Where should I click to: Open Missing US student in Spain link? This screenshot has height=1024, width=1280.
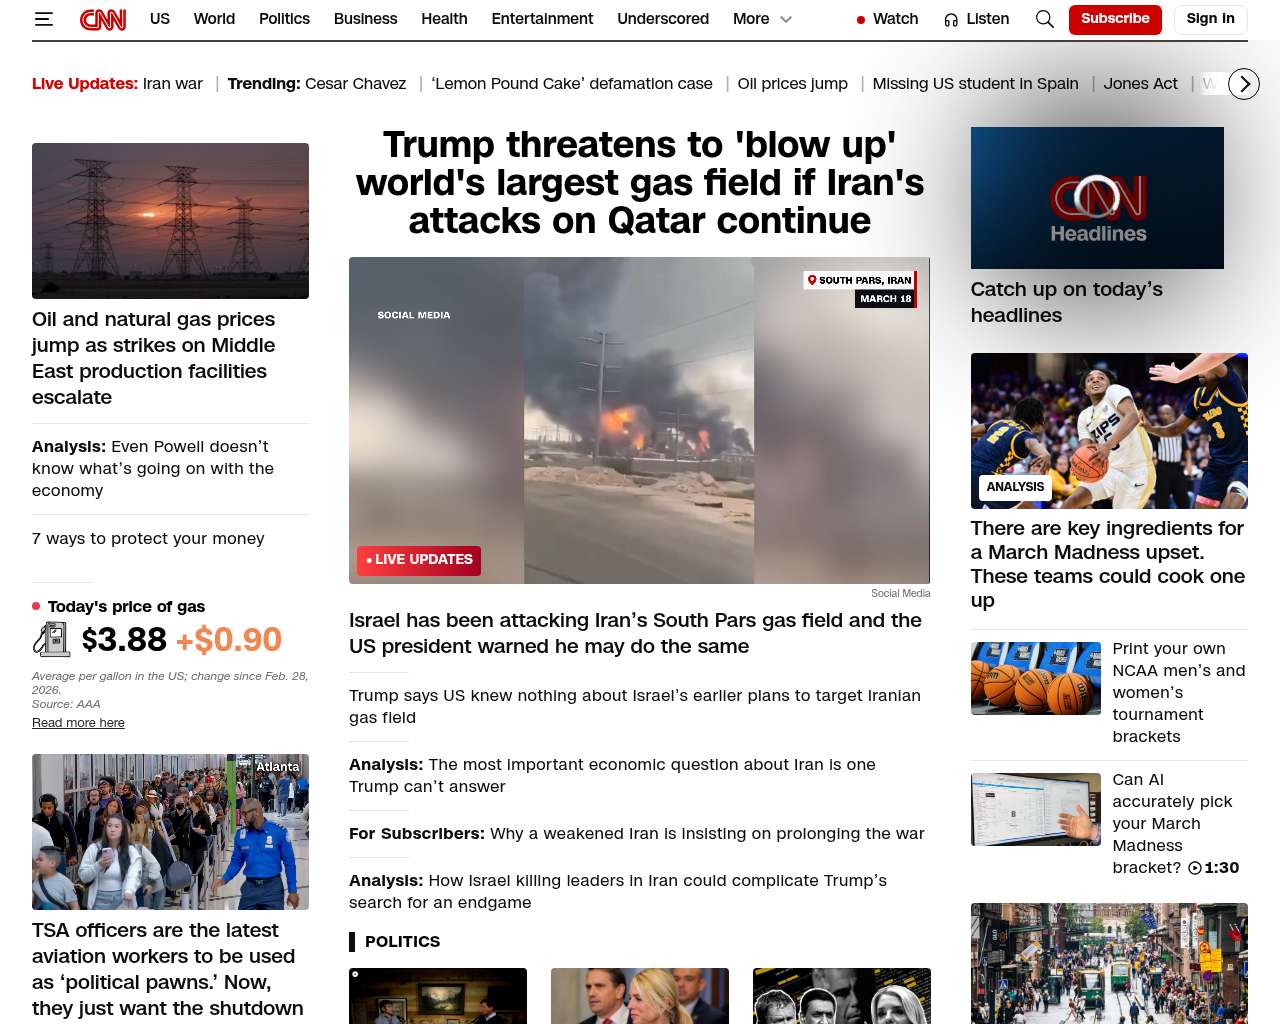(x=975, y=84)
